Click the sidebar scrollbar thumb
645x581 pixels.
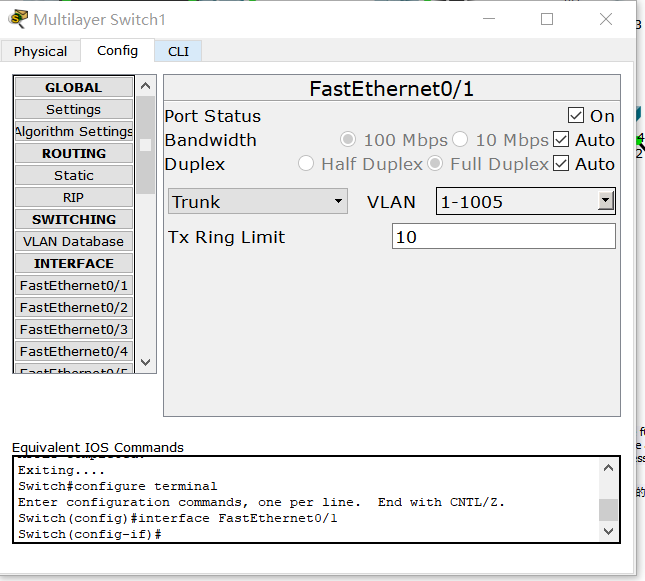(x=145, y=145)
